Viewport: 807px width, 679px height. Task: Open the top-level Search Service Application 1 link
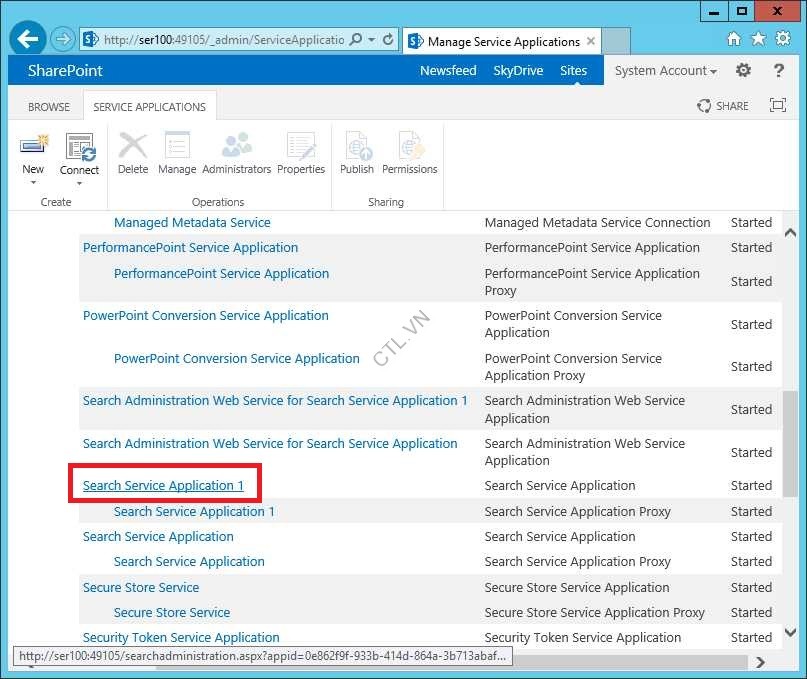pos(163,485)
